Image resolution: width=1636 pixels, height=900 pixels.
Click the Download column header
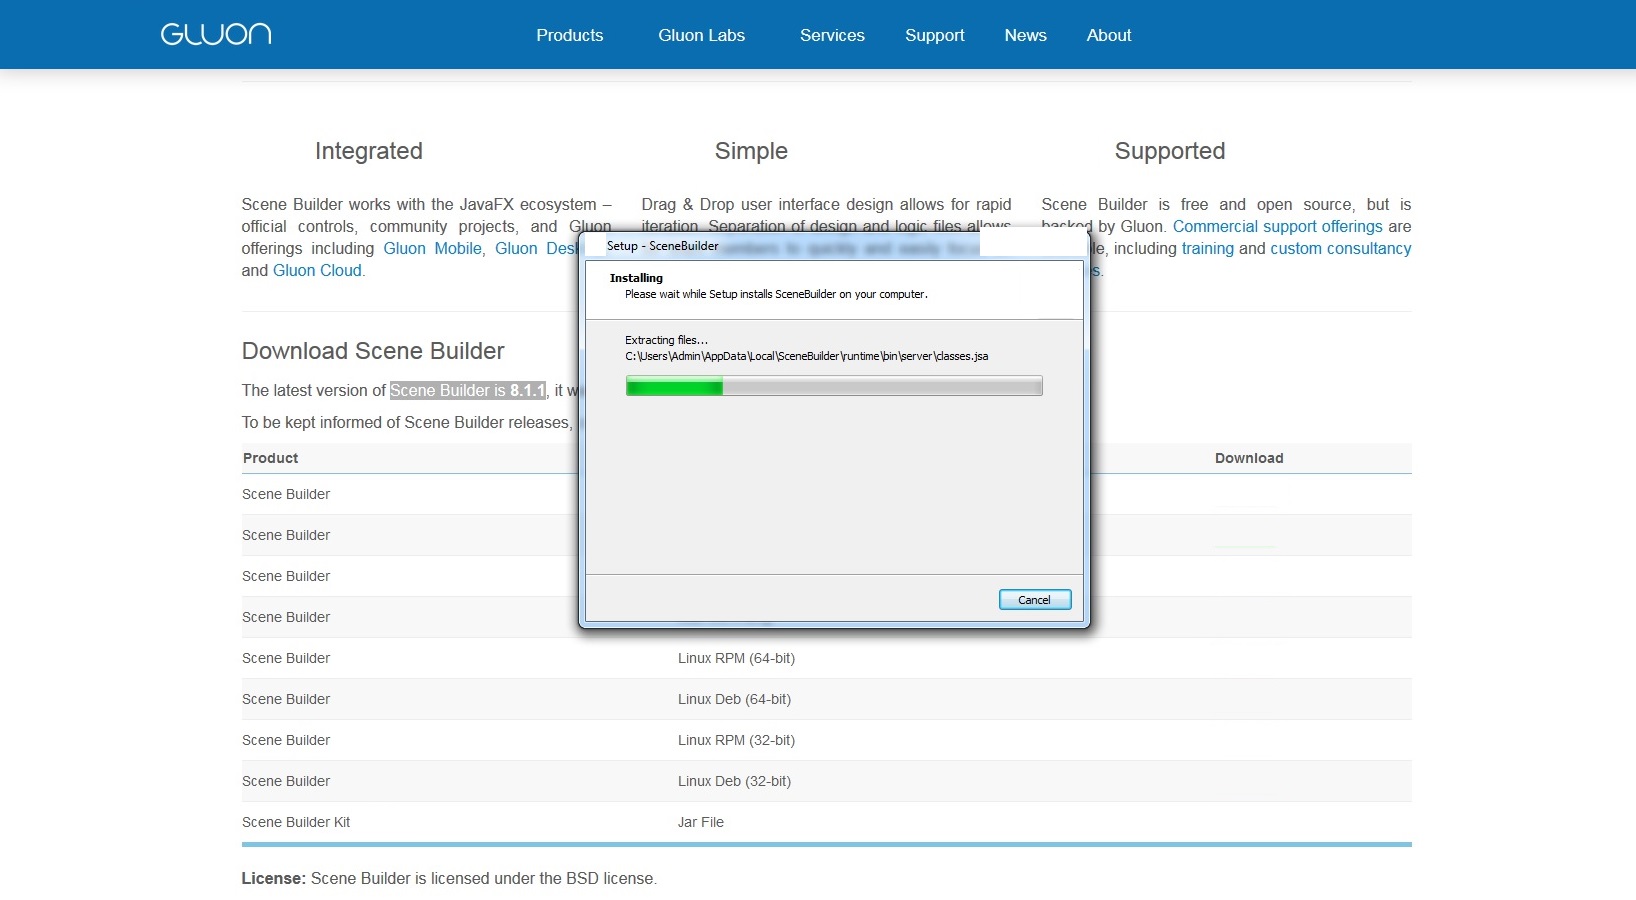(x=1249, y=458)
